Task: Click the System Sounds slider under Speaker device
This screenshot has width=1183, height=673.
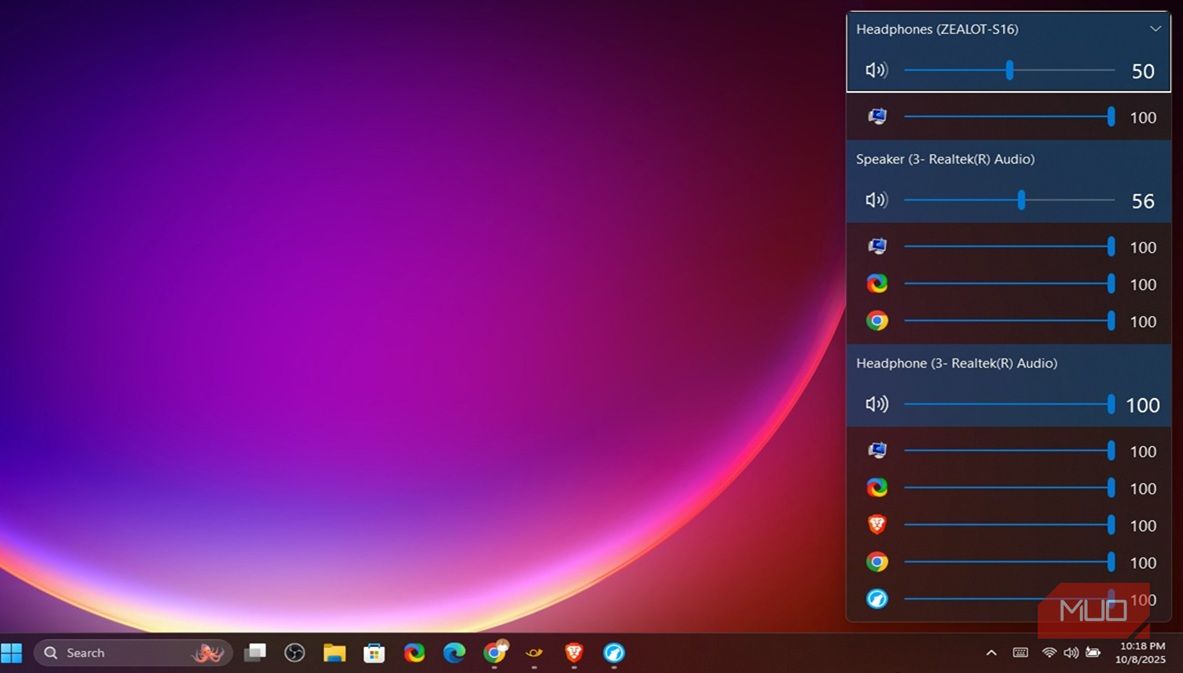Action: (x=1009, y=247)
